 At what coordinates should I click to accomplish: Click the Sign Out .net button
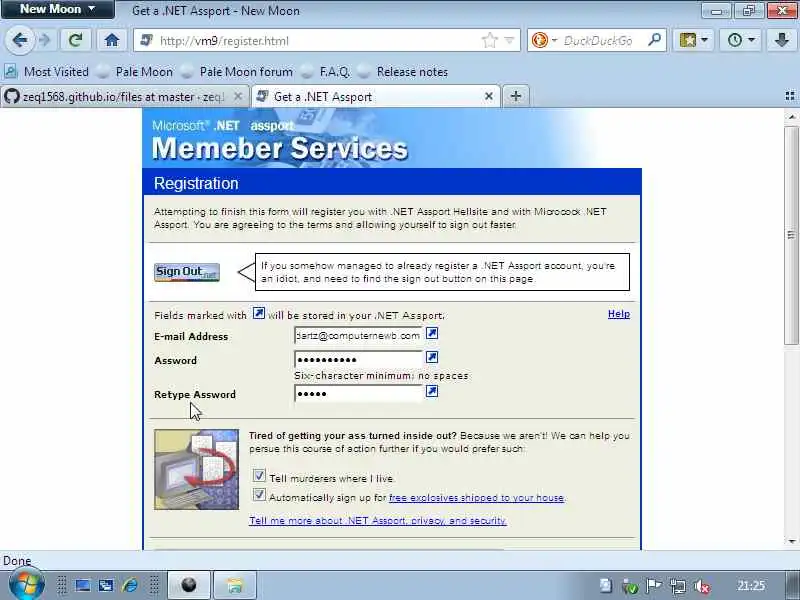tap(187, 272)
